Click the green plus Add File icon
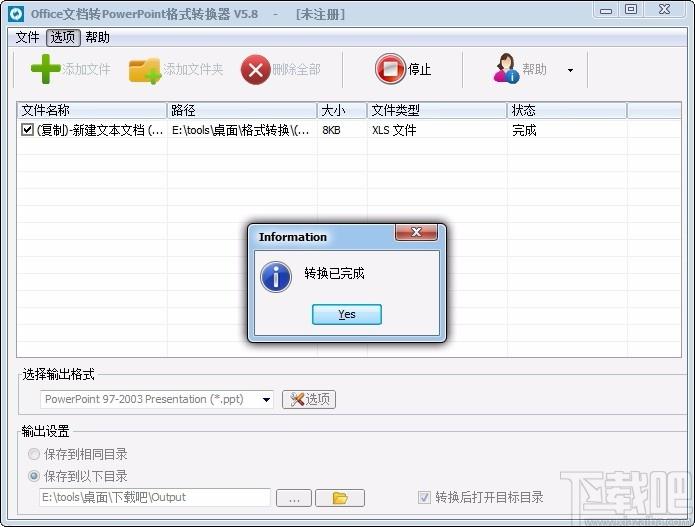The image size is (695, 527). [x=45, y=69]
